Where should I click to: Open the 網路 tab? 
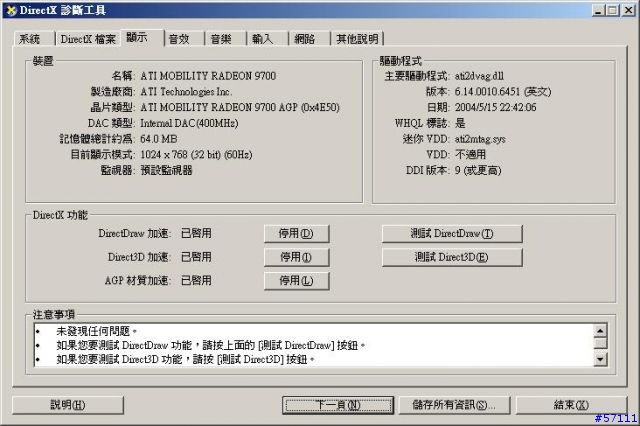(x=309, y=39)
